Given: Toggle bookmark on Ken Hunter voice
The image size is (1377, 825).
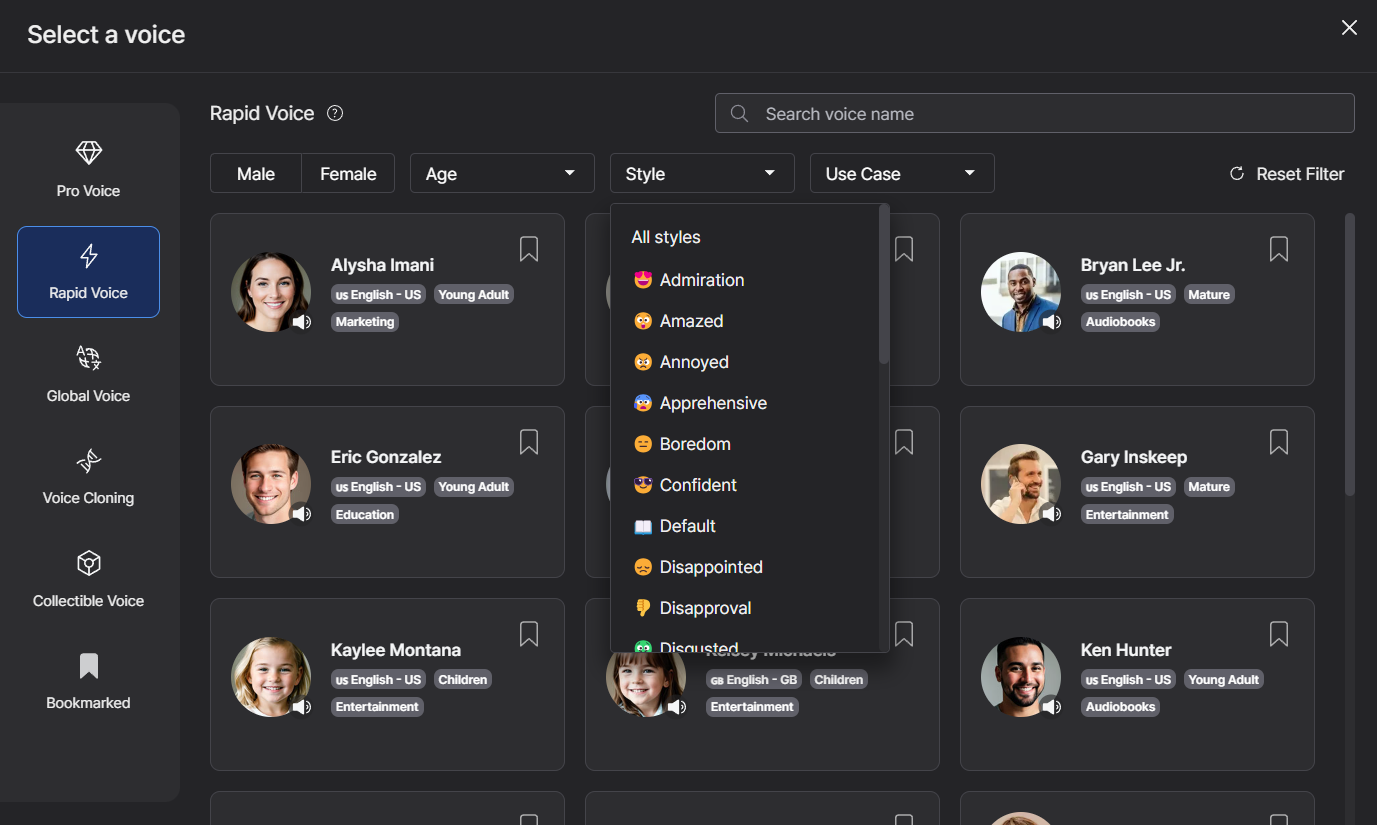Looking at the screenshot, I should coord(1278,634).
